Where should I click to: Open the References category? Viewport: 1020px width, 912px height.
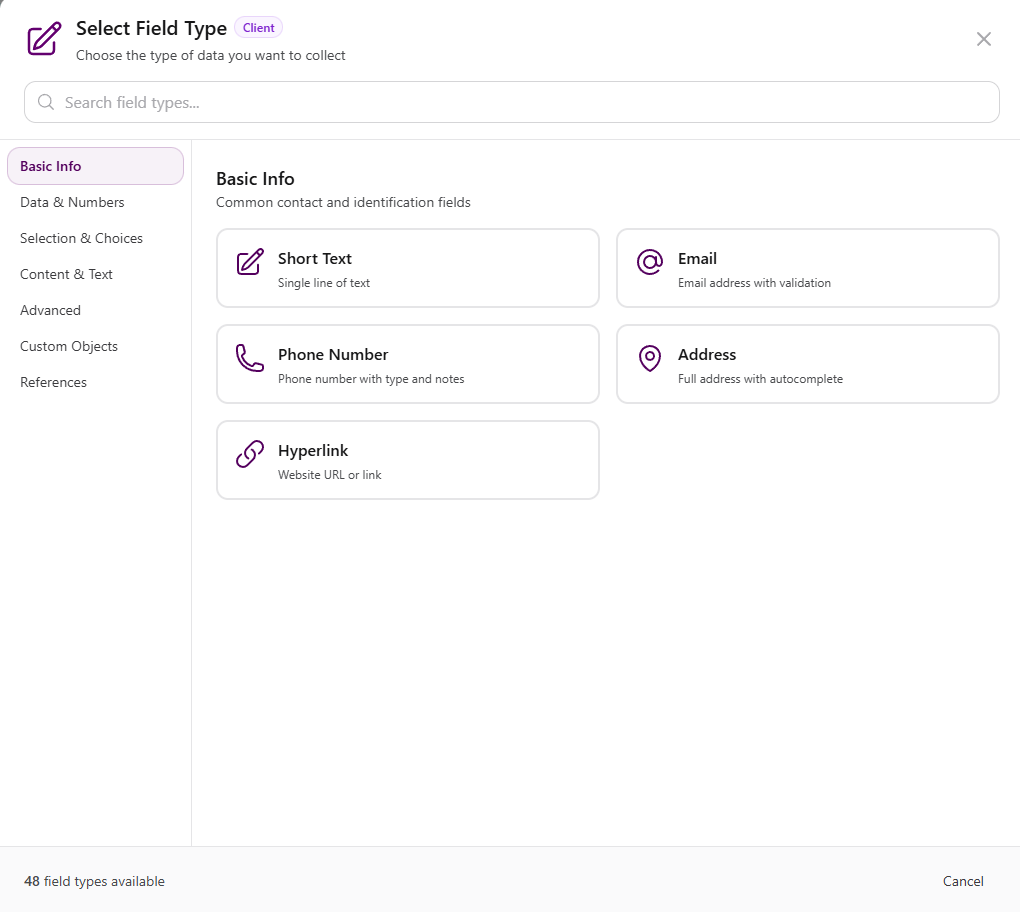96,382
